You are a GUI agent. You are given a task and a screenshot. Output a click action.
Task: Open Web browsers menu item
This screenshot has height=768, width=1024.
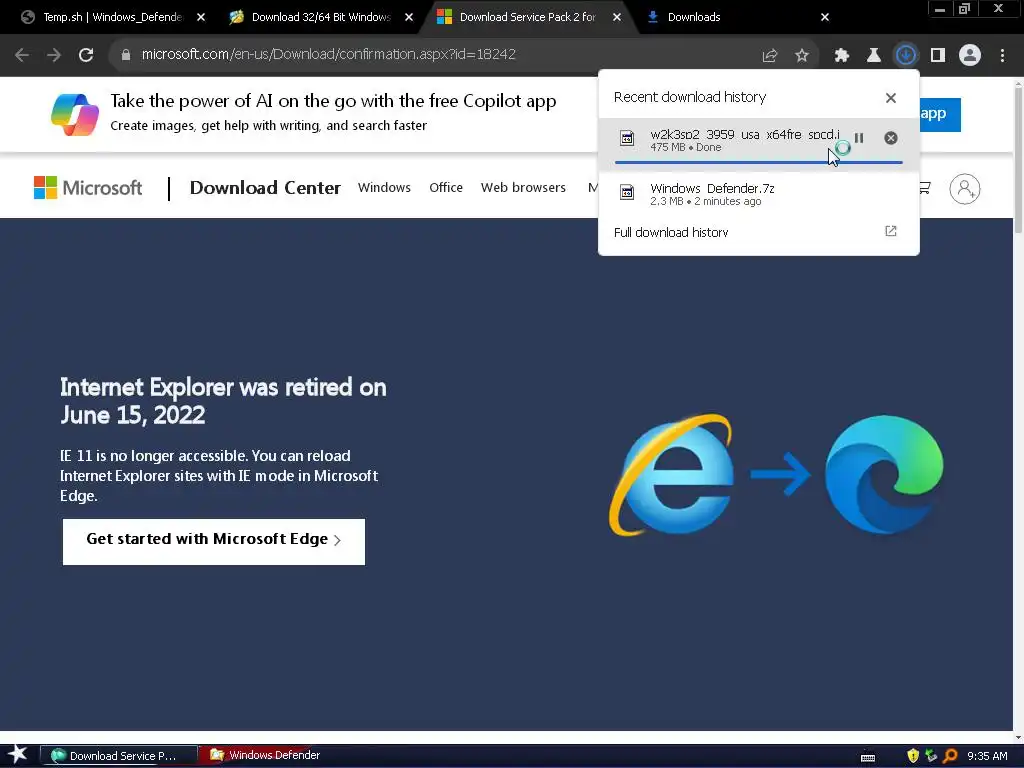click(x=523, y=188)
